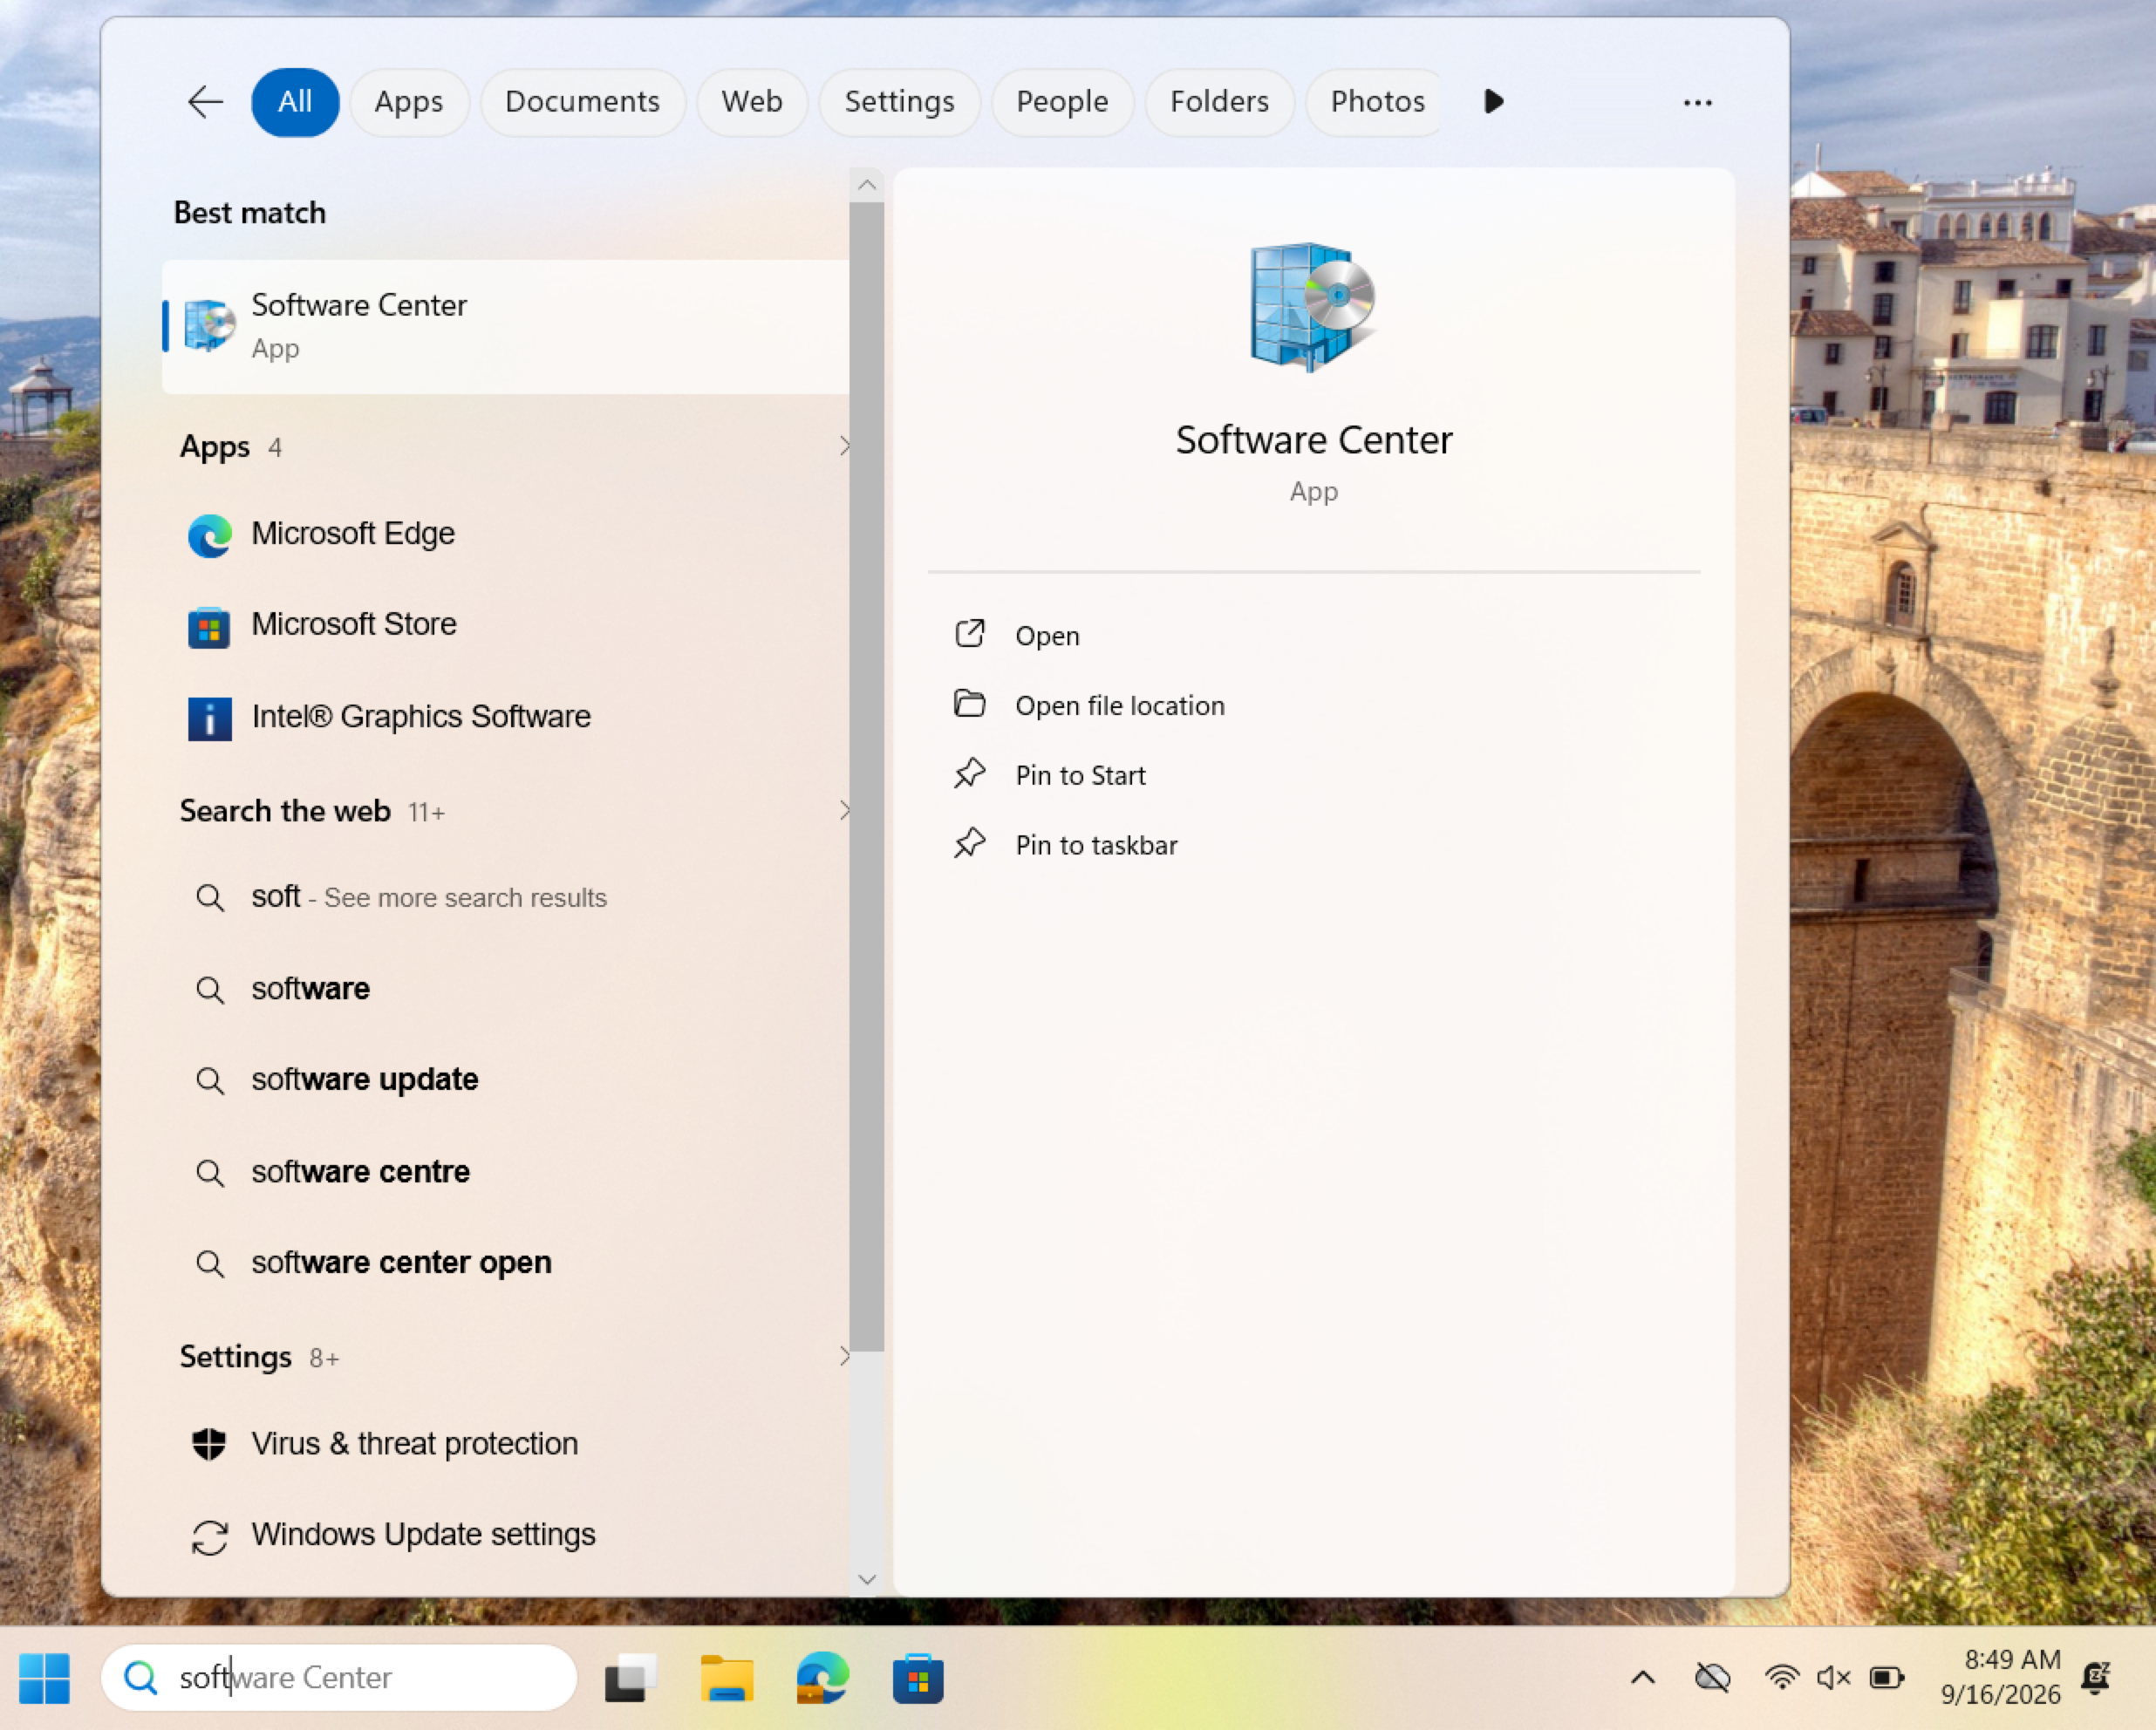Click the Microsoft Edge icon in results
This screenshot has height=1730, width=2156.
point(210,536)
